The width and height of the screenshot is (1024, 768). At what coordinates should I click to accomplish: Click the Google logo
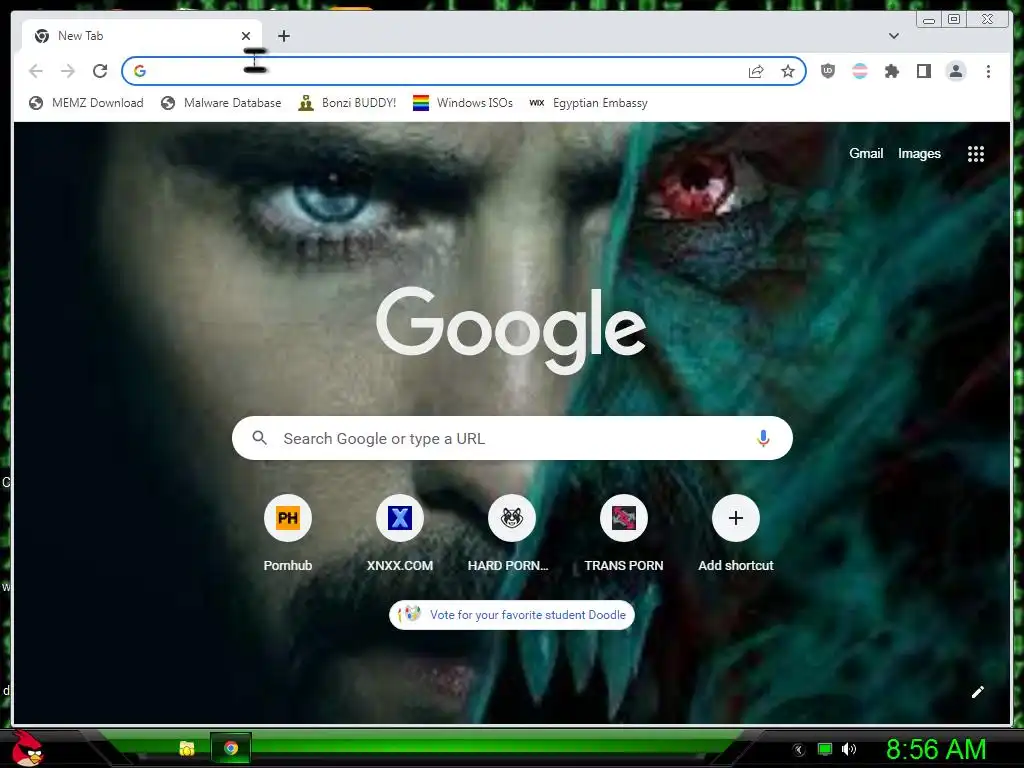(511, 330)
